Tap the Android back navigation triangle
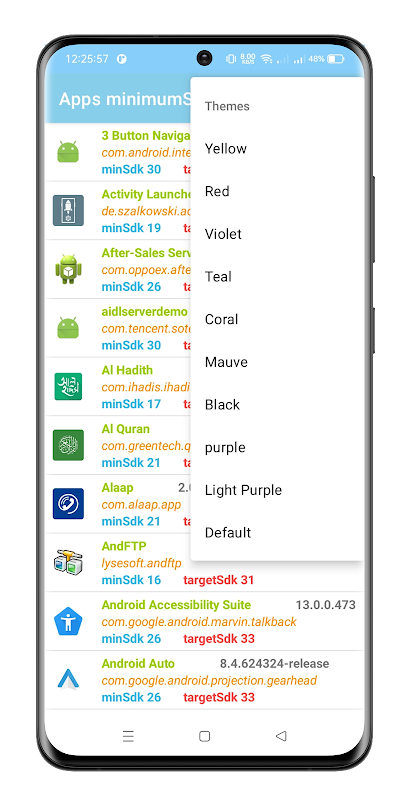The height and width of the screenshot is (800, 409). [x=280, y=736]
